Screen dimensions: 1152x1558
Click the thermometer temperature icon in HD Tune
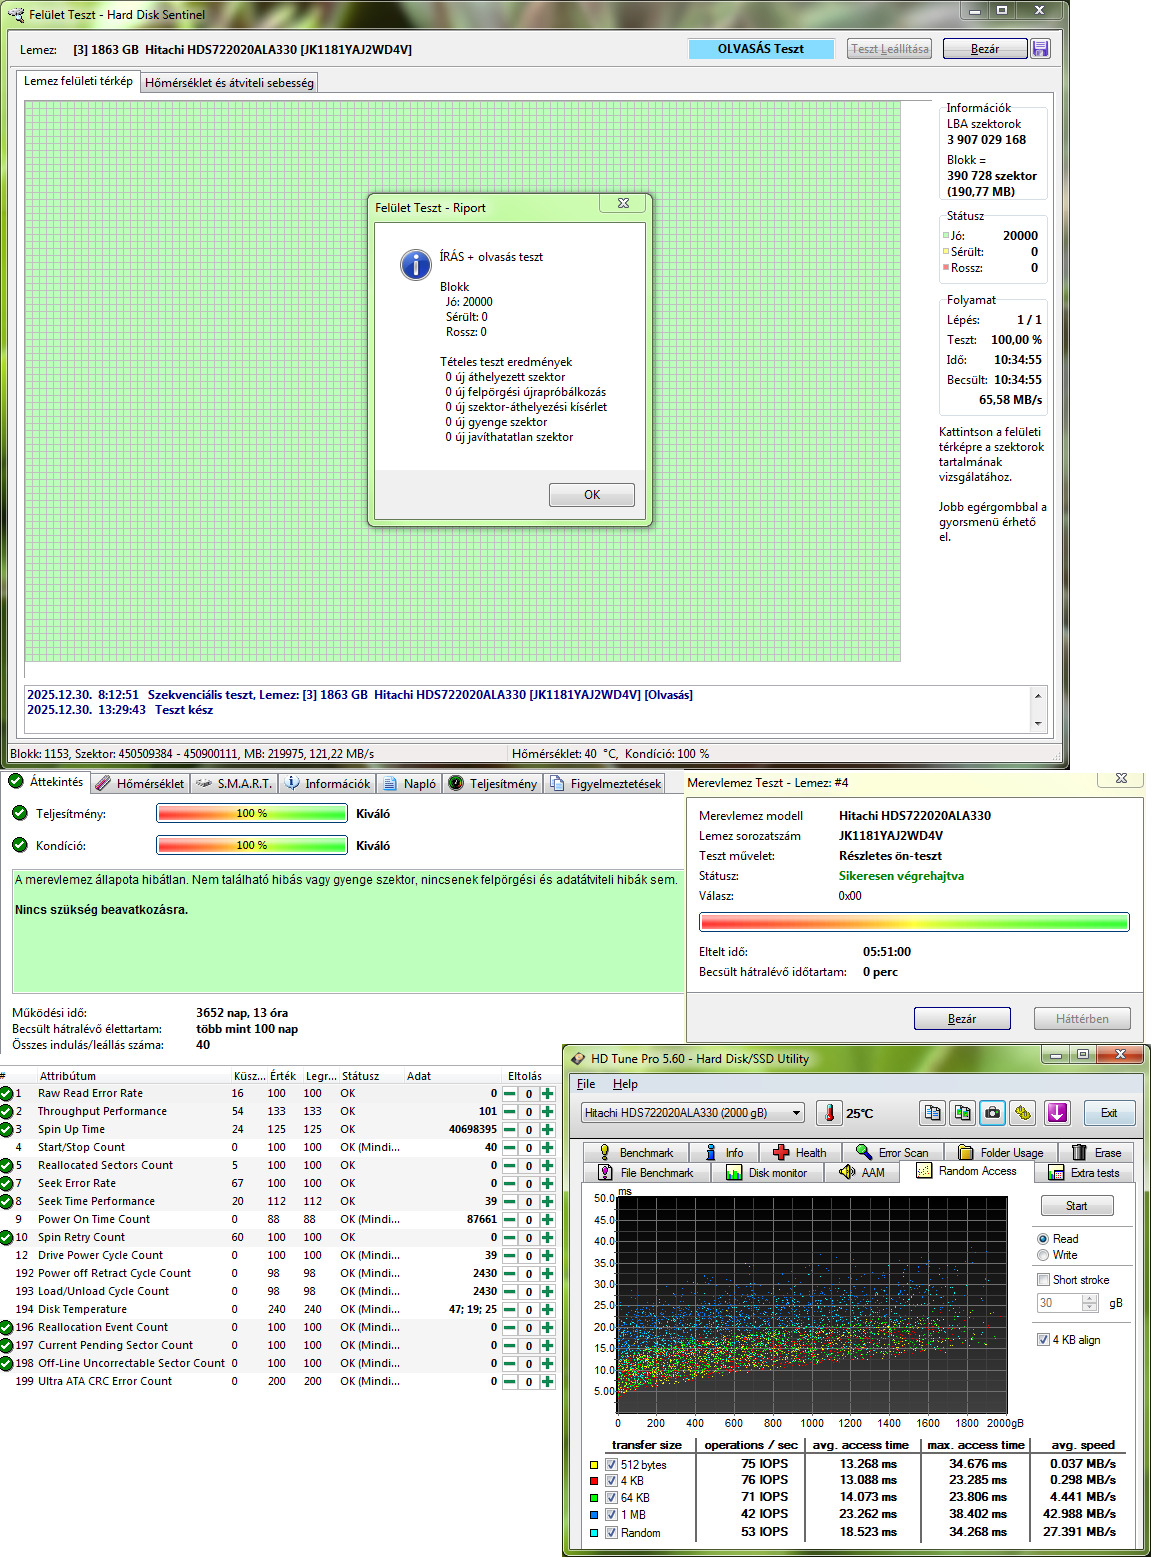(829, 1113)
